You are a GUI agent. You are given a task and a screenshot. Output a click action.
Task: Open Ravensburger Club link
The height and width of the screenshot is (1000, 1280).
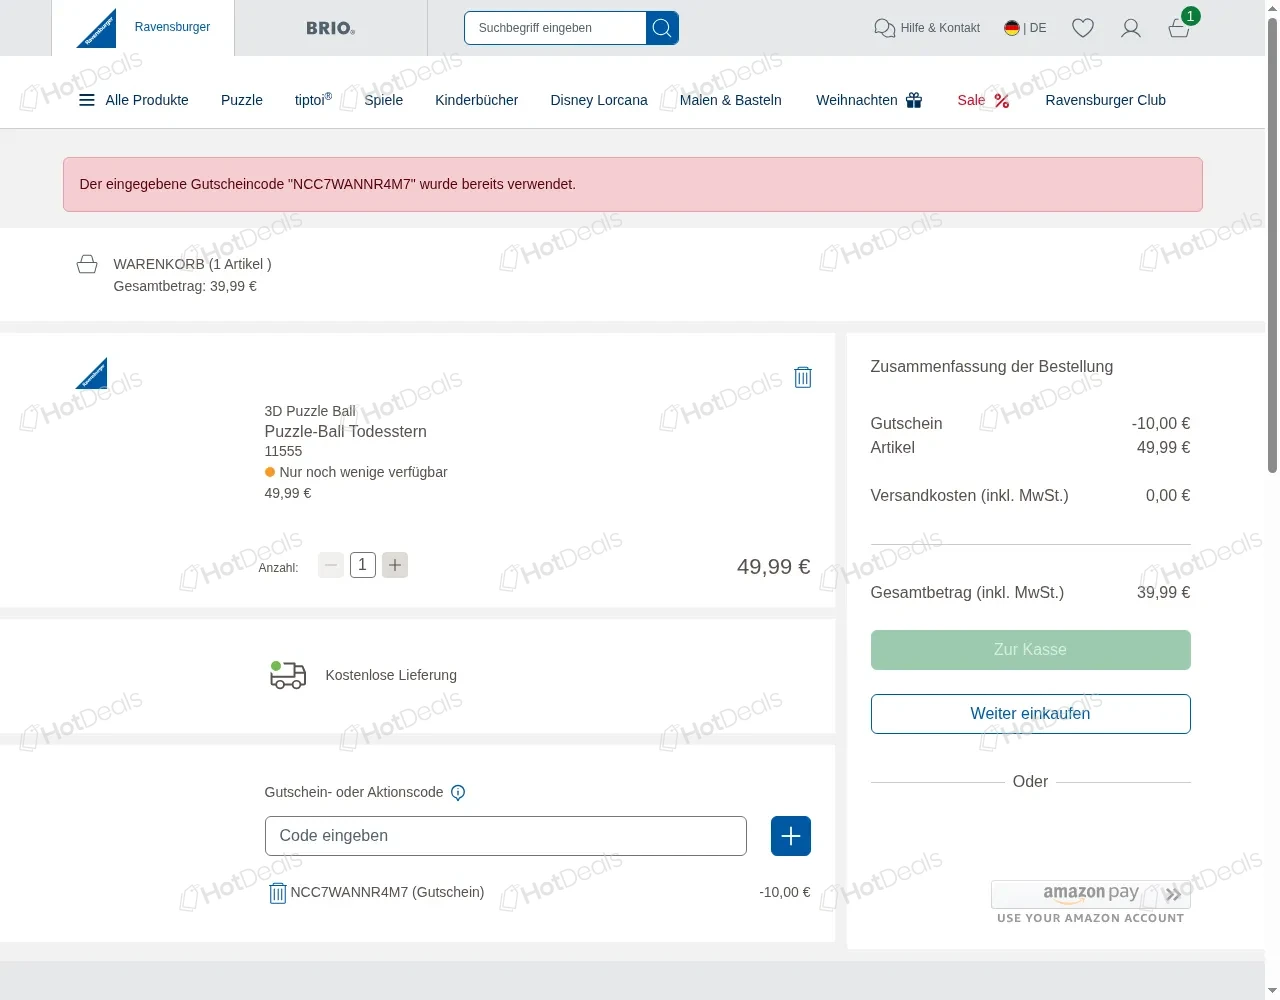(x=1106, y=100)
